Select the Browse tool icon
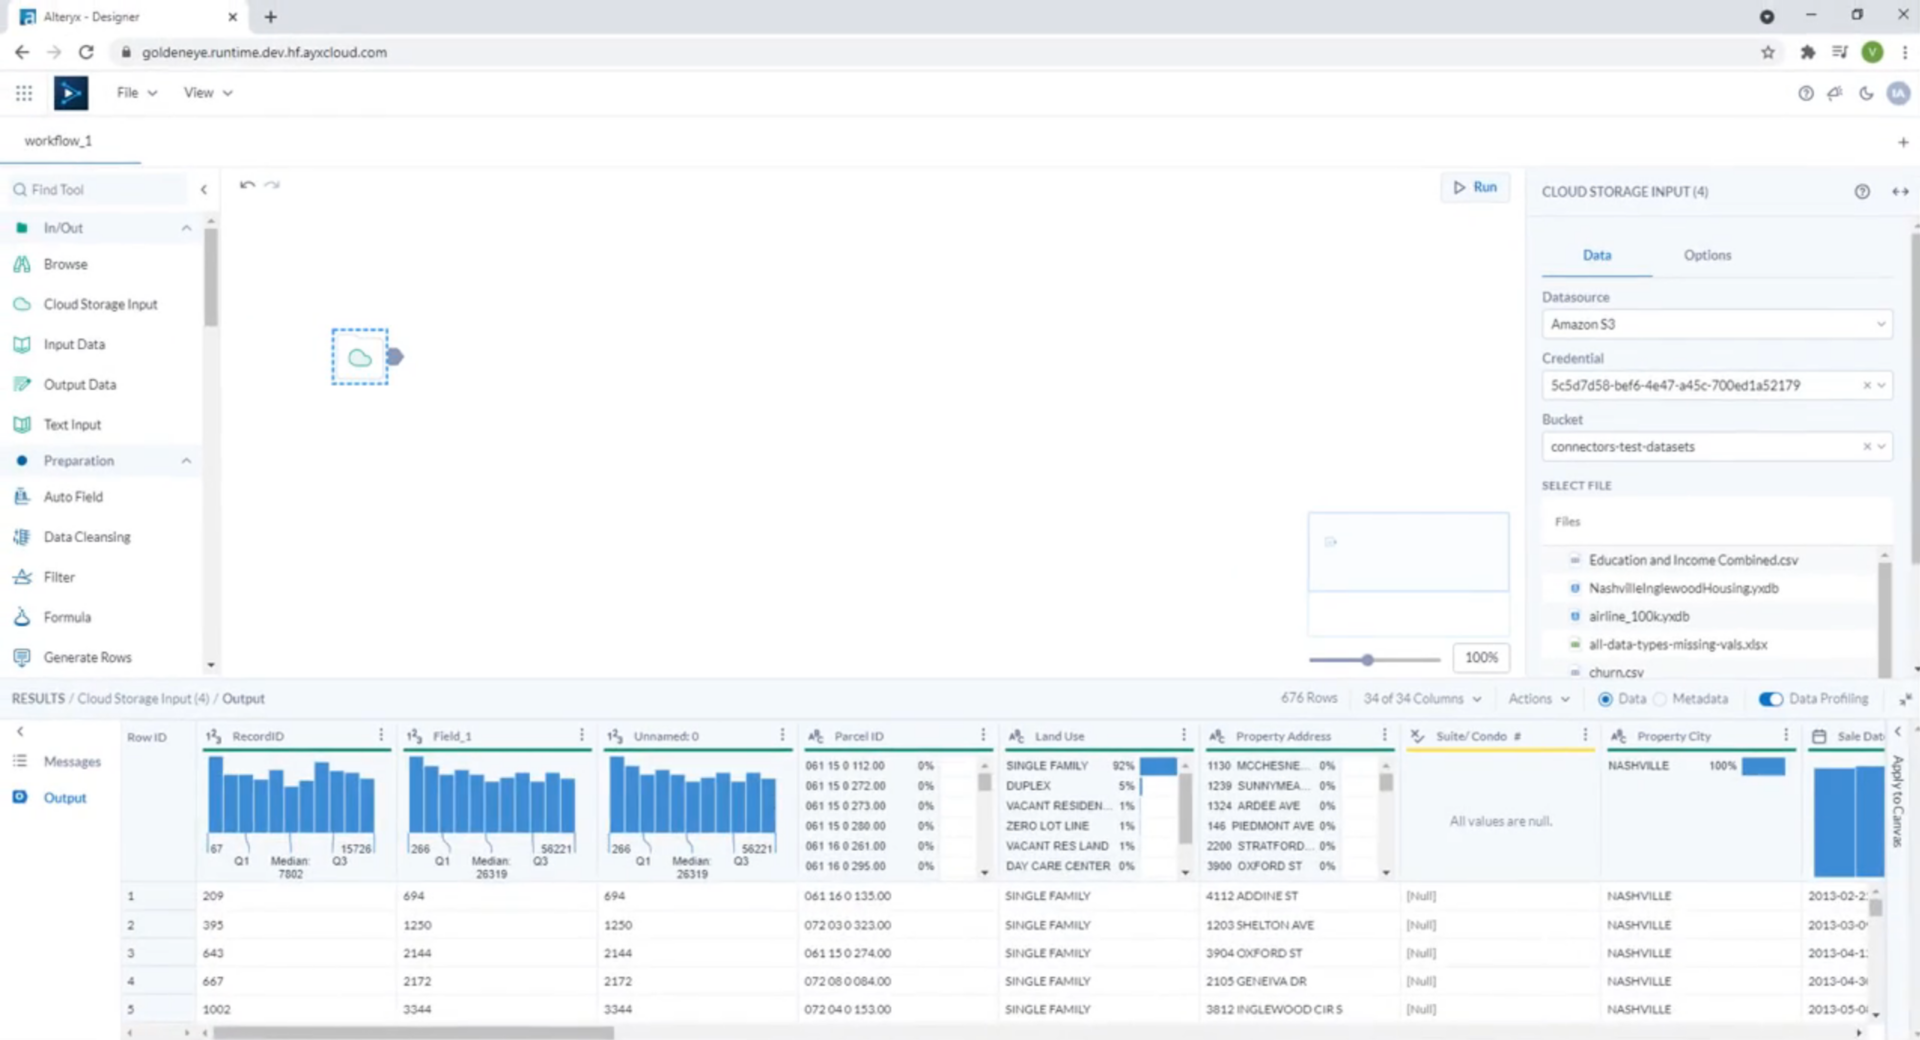 (x=22, y=264)
